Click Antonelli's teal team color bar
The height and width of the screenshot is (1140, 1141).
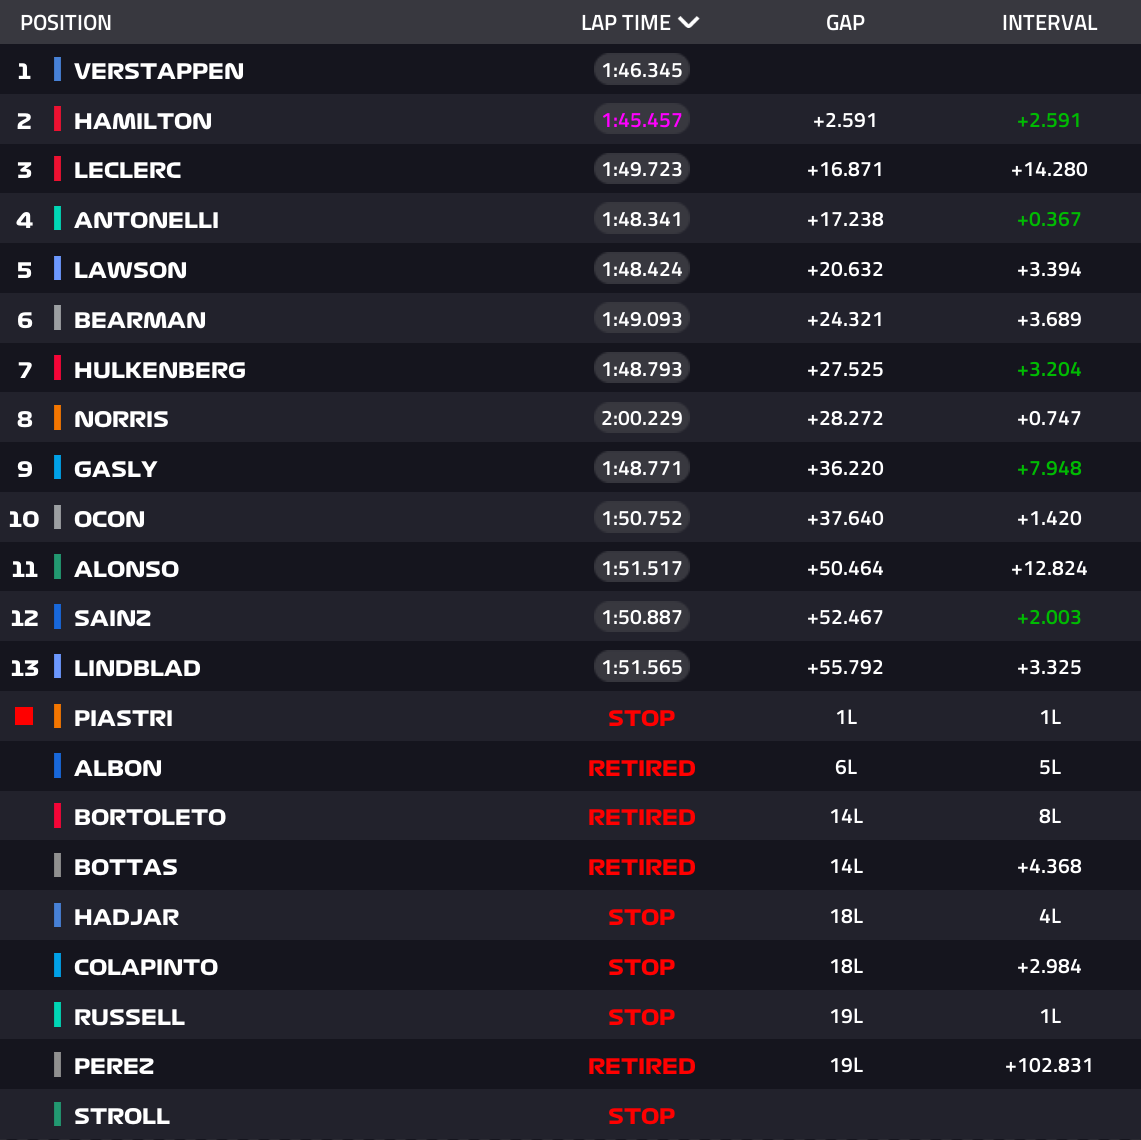(x=57, y=219)
